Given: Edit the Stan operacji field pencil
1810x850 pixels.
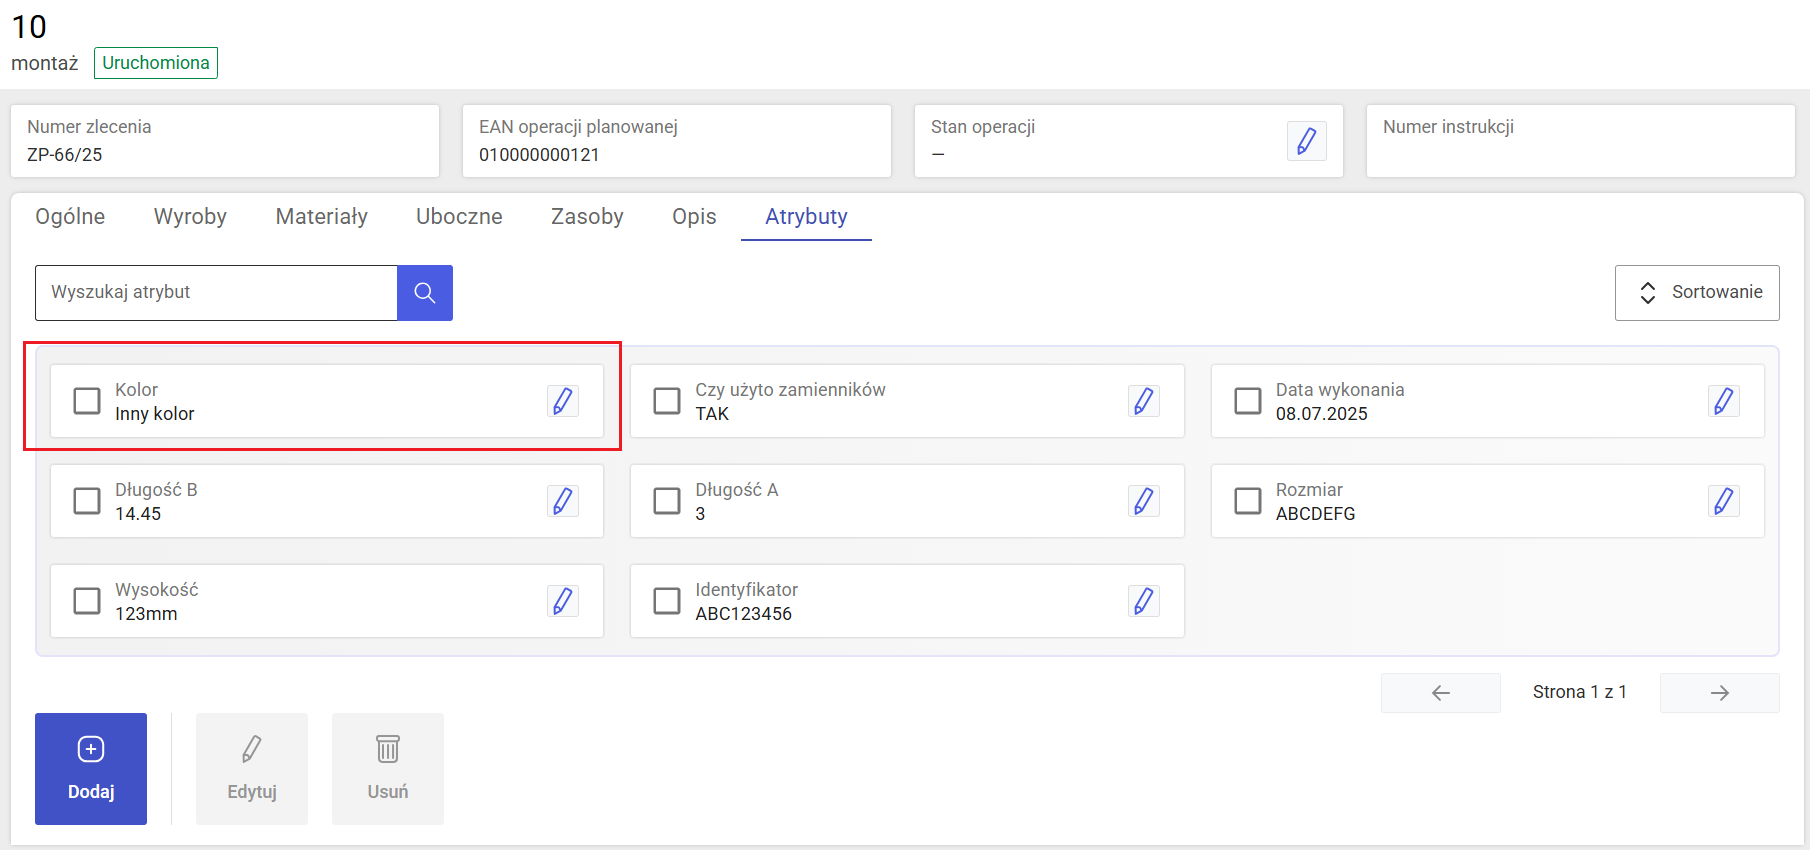Looking at the screenshot, I should 1306,141.
